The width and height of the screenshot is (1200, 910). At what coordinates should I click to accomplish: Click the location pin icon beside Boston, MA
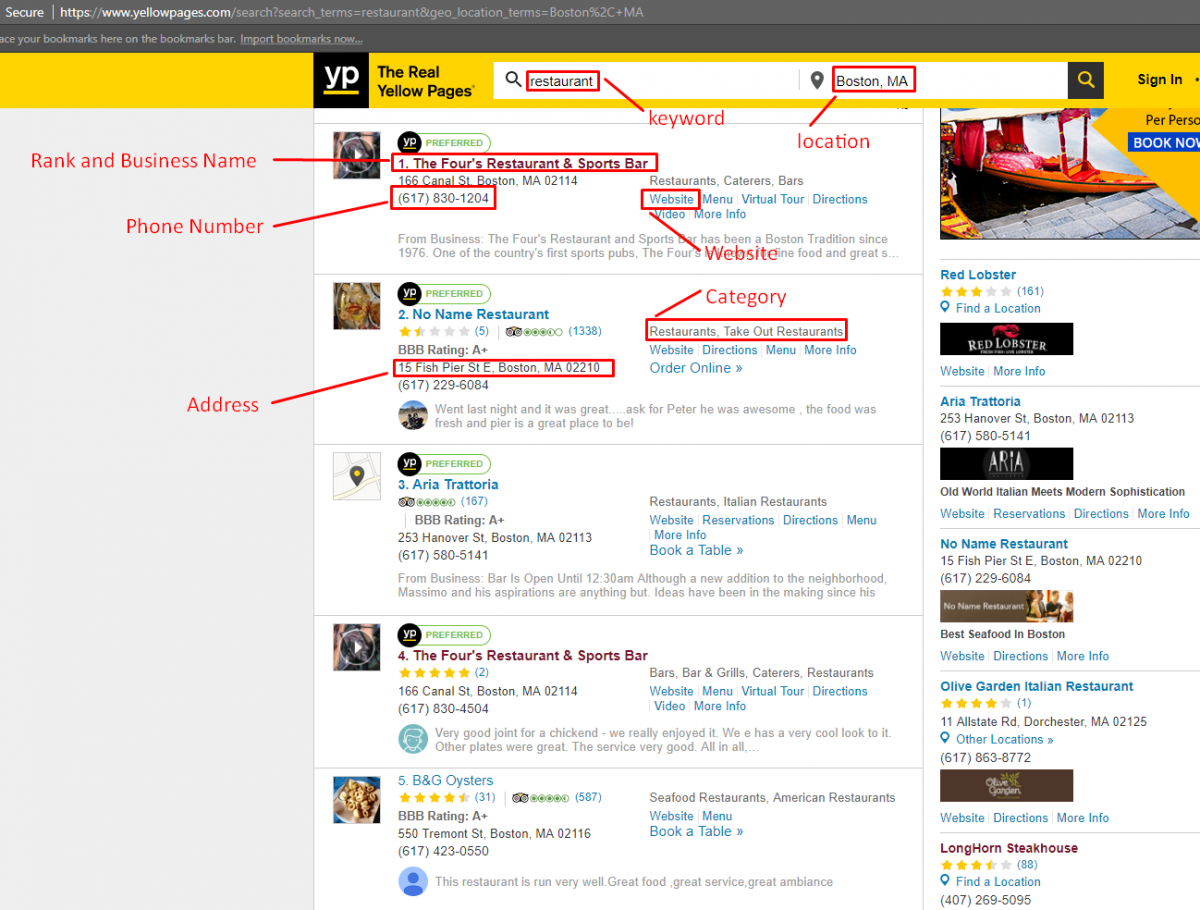[x=817, y=80]
